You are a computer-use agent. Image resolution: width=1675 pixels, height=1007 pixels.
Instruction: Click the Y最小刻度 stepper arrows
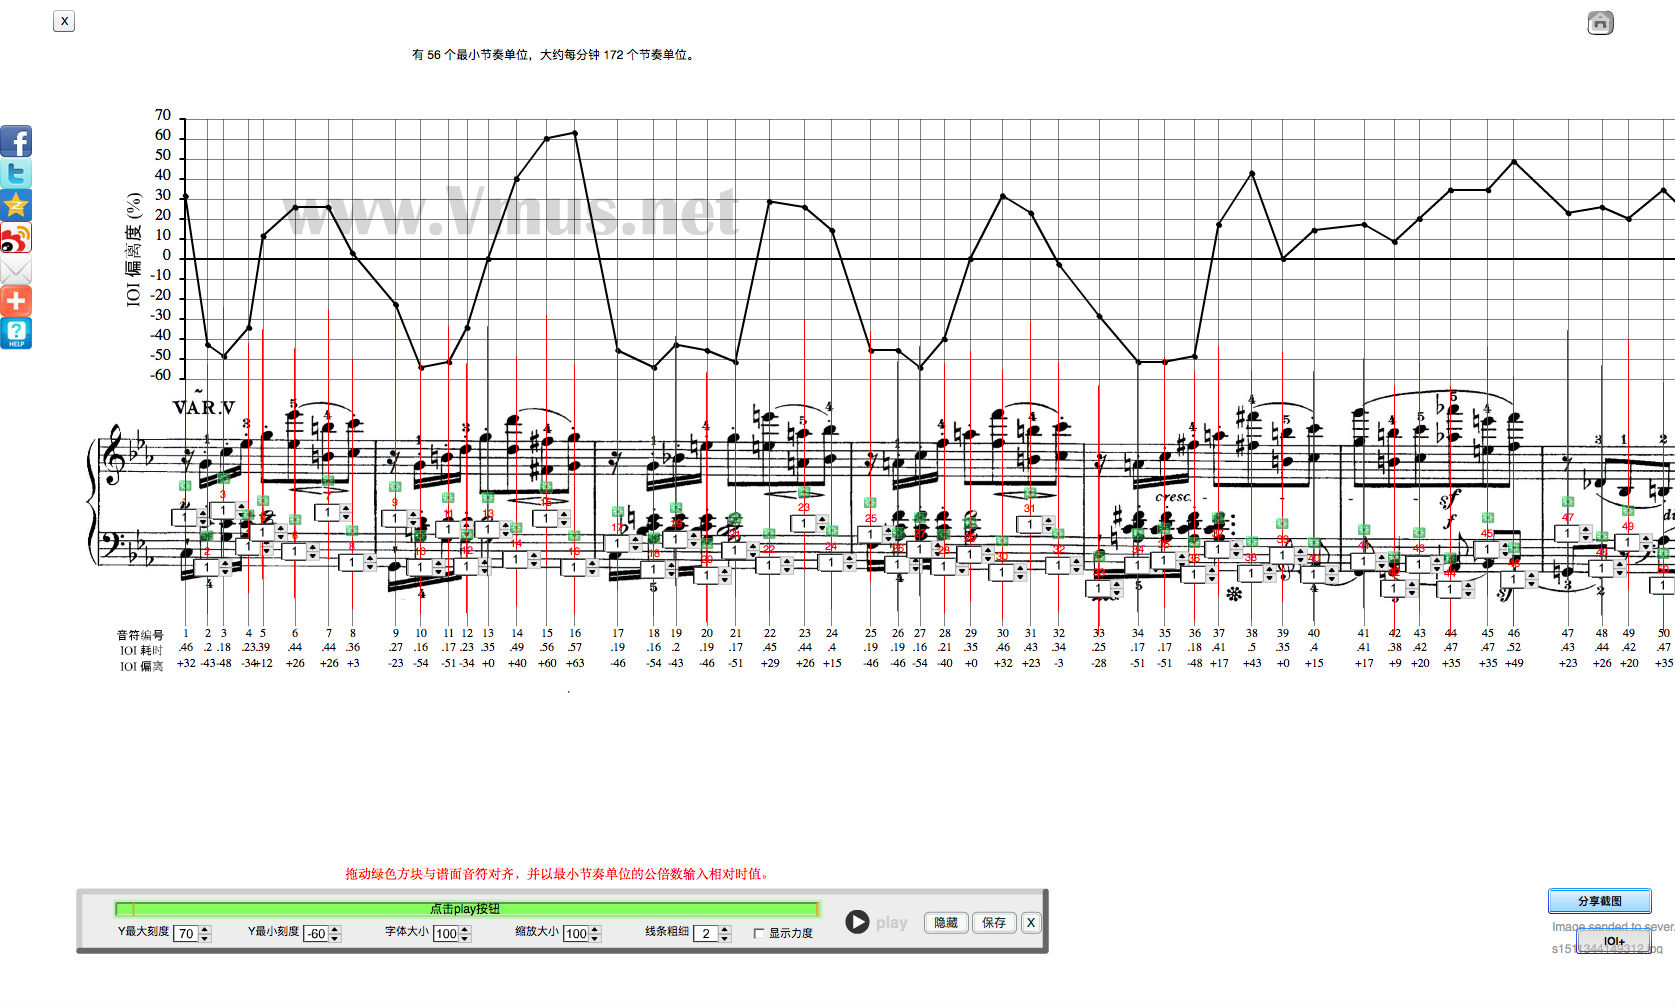pyautogui.click(x=335, y=933)
